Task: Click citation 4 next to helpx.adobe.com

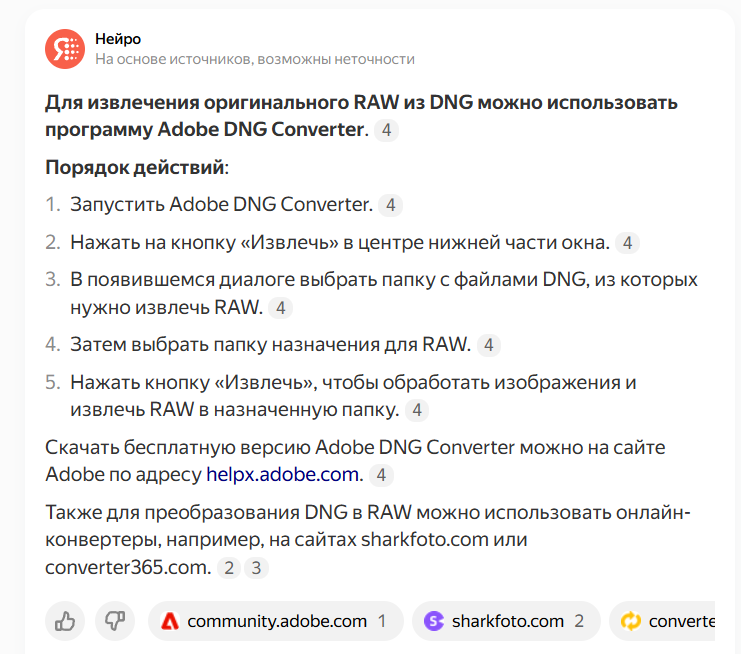Action: pyautogui.click(x=381, y=475)
